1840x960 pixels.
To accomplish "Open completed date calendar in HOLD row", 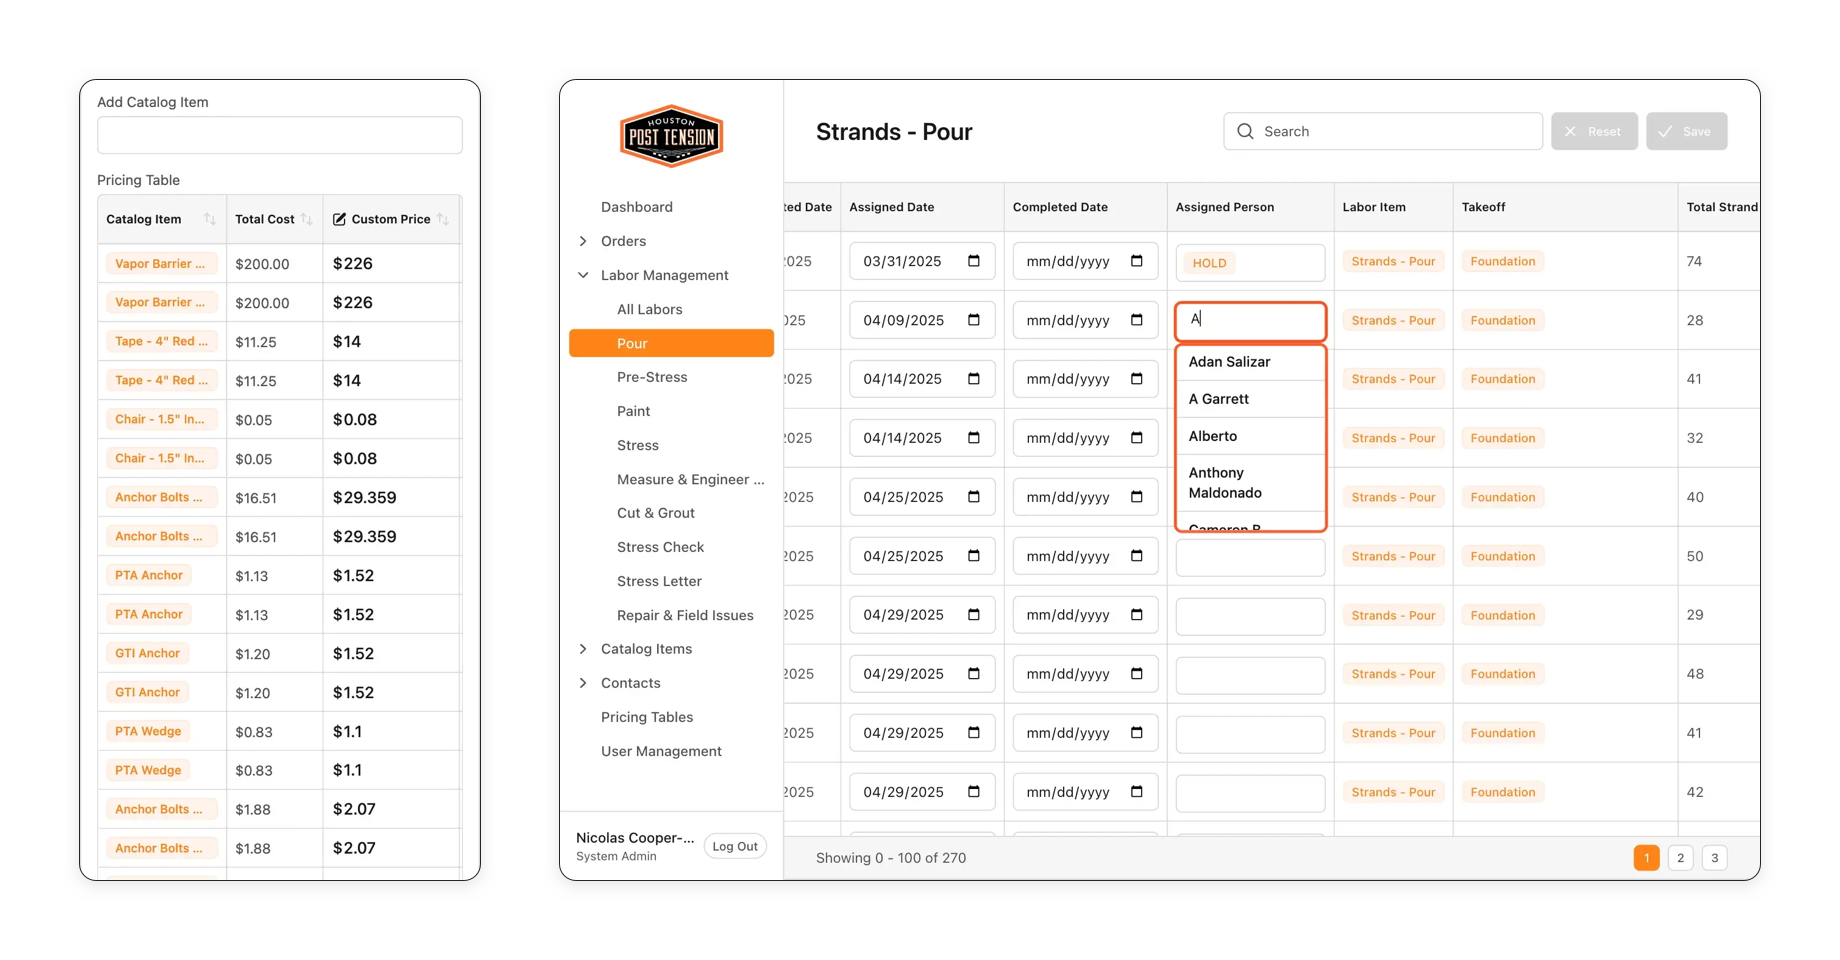I will pos(1137,261).
